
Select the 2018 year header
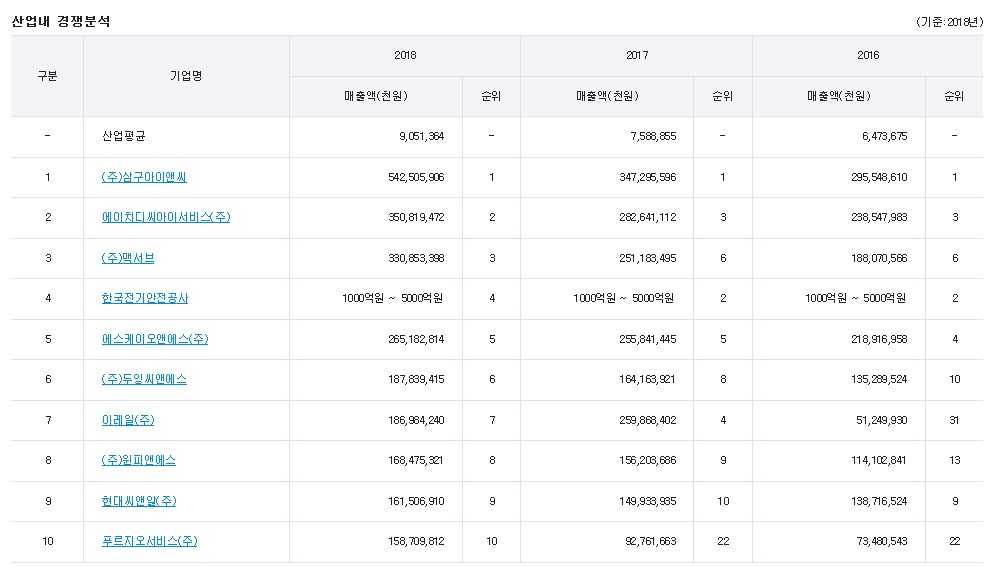tap(405, 56)
